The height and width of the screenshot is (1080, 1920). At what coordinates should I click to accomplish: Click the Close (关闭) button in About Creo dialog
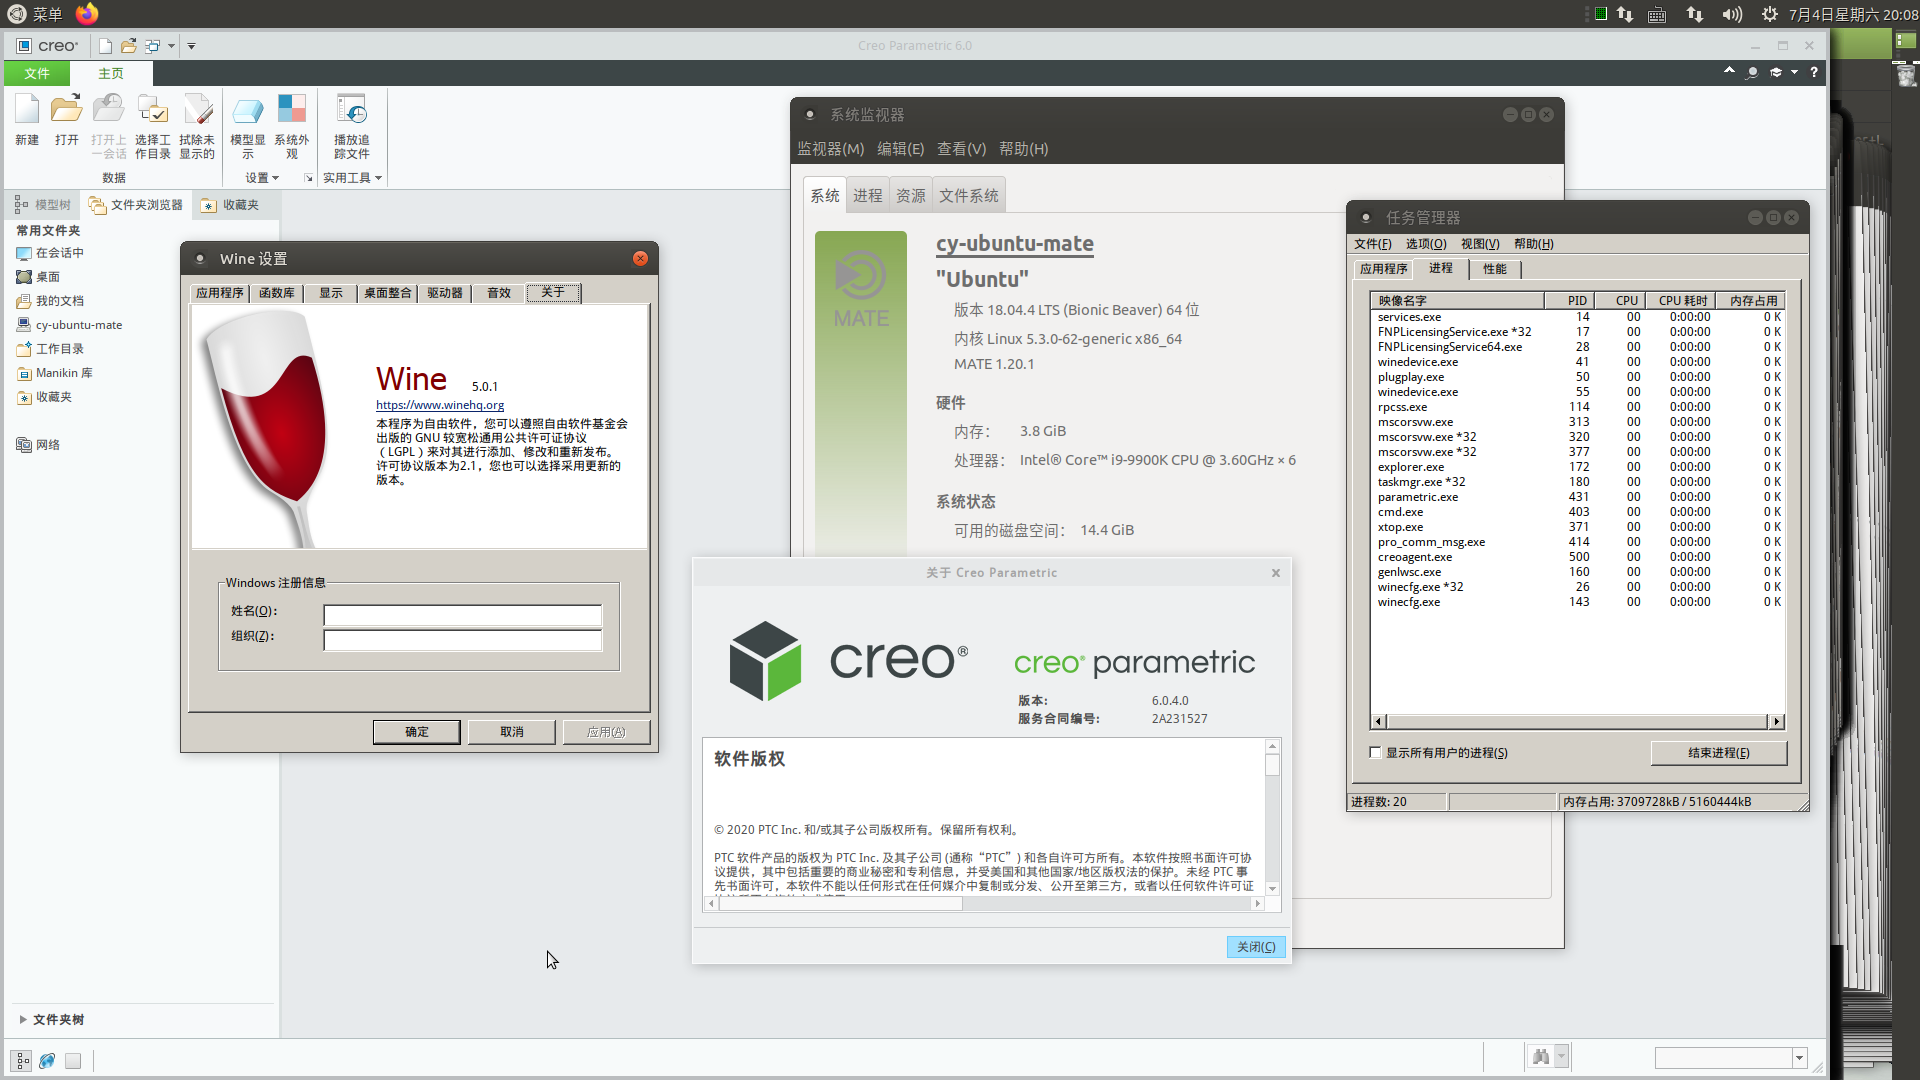click(x=1256, y=947)
